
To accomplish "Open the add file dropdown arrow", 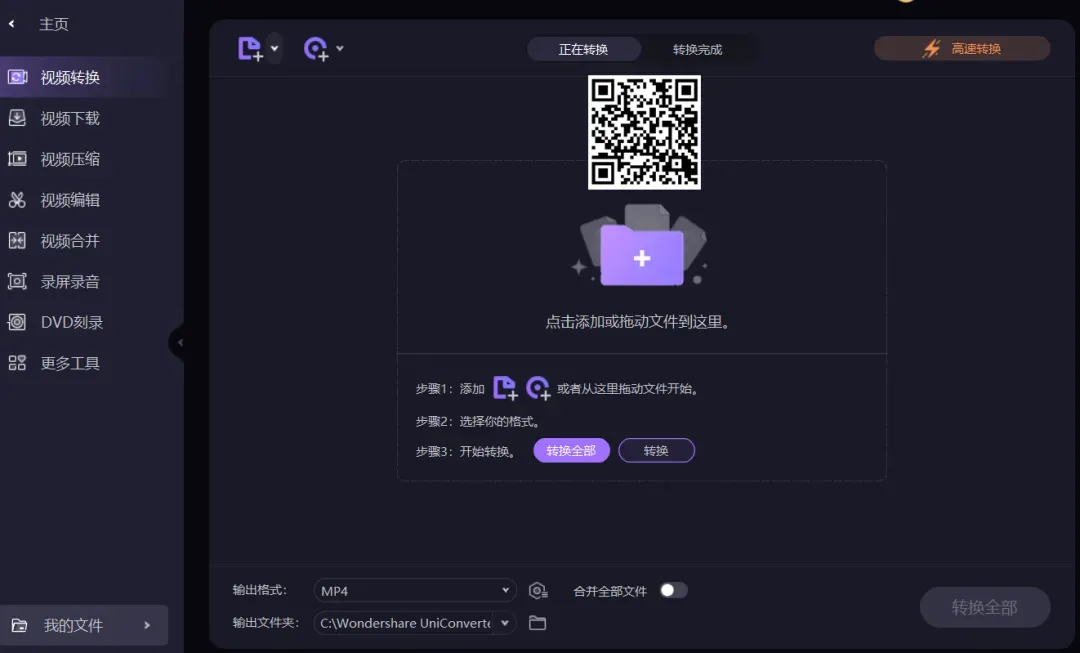I will pos(274,48).
